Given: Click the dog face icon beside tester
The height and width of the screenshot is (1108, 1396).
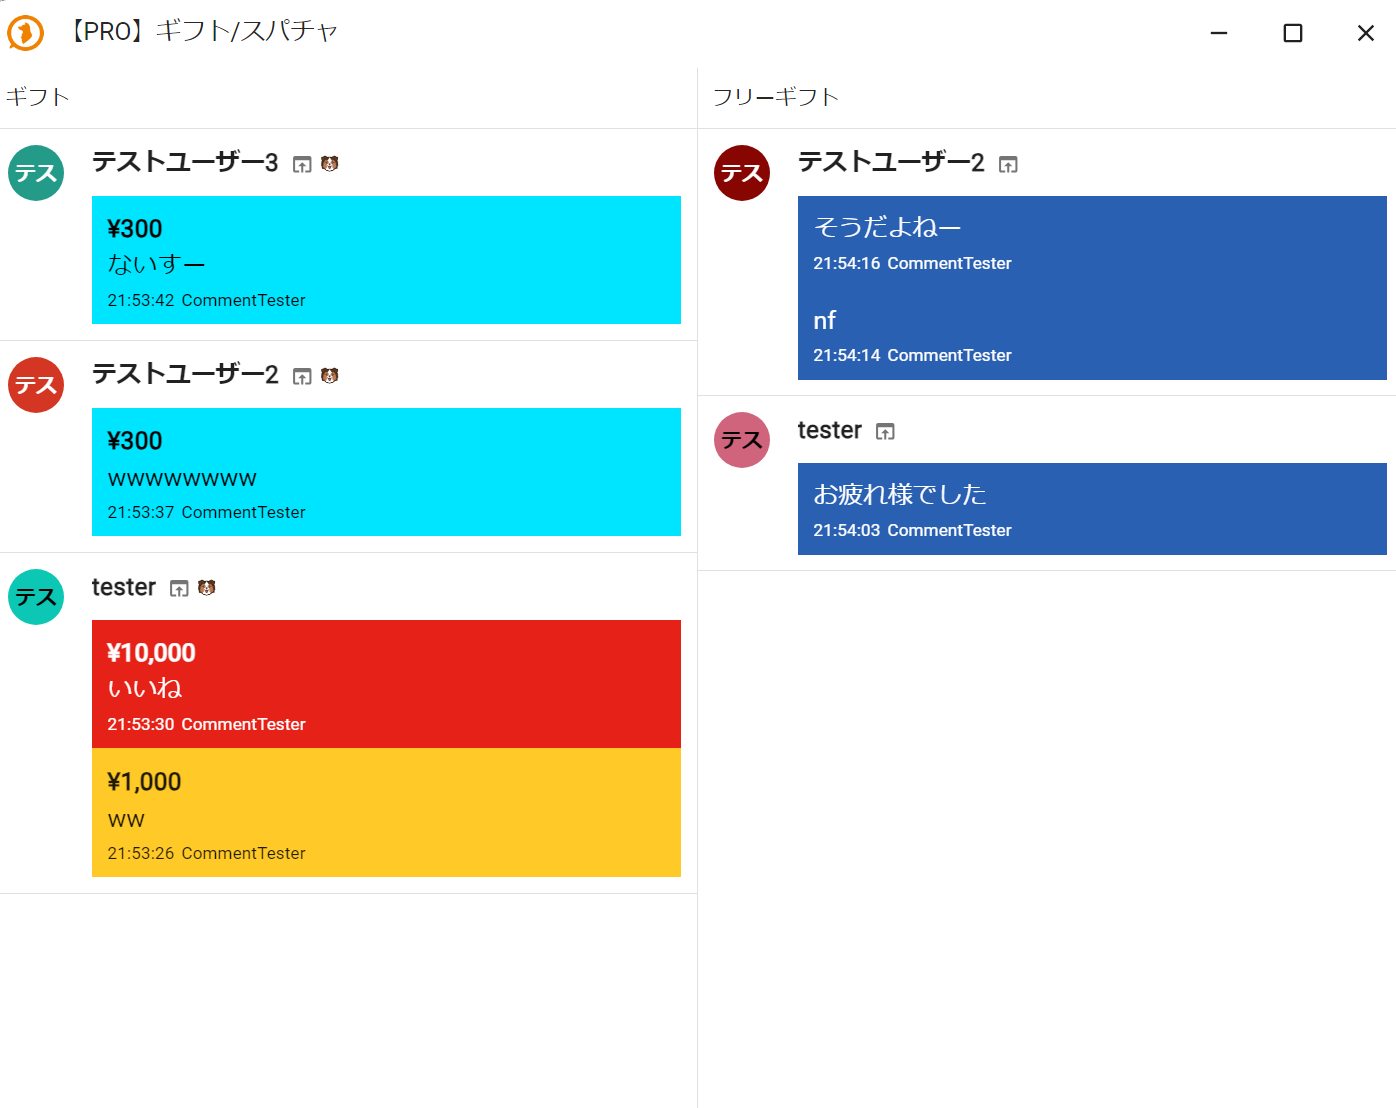Looking at the screenshot, I should tap(207, 588).
